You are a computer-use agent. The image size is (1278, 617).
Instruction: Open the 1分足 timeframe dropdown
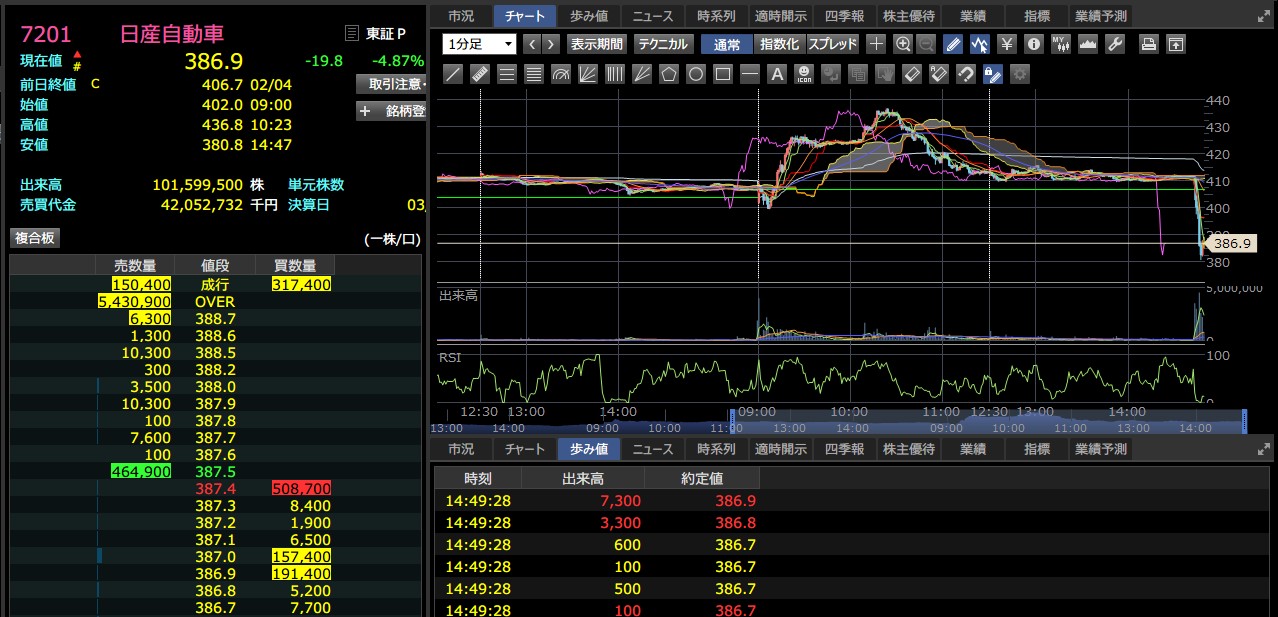tap(480, 44)
